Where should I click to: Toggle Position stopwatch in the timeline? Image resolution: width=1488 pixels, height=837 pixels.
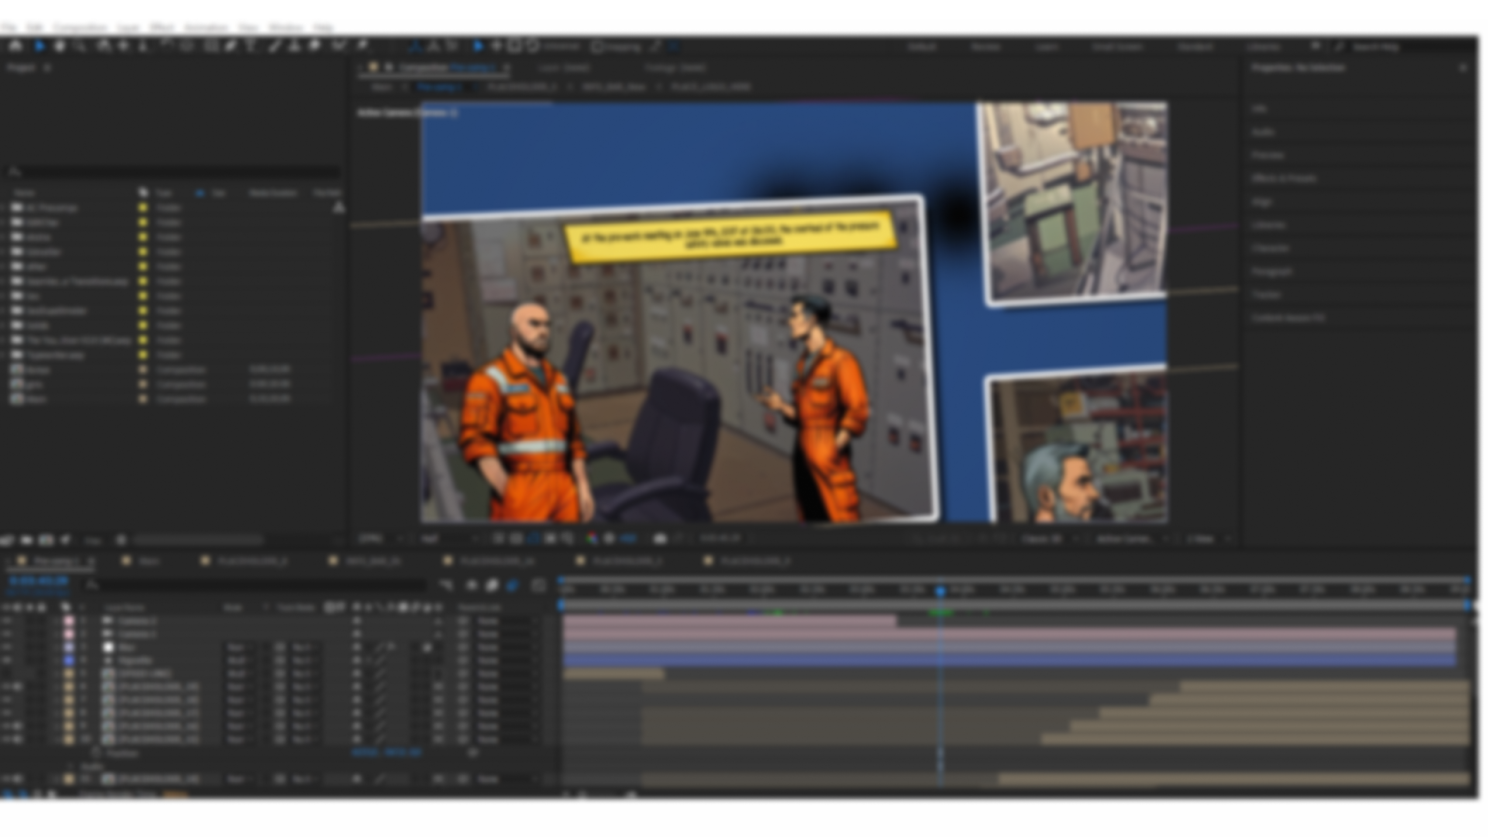[97, 752]
